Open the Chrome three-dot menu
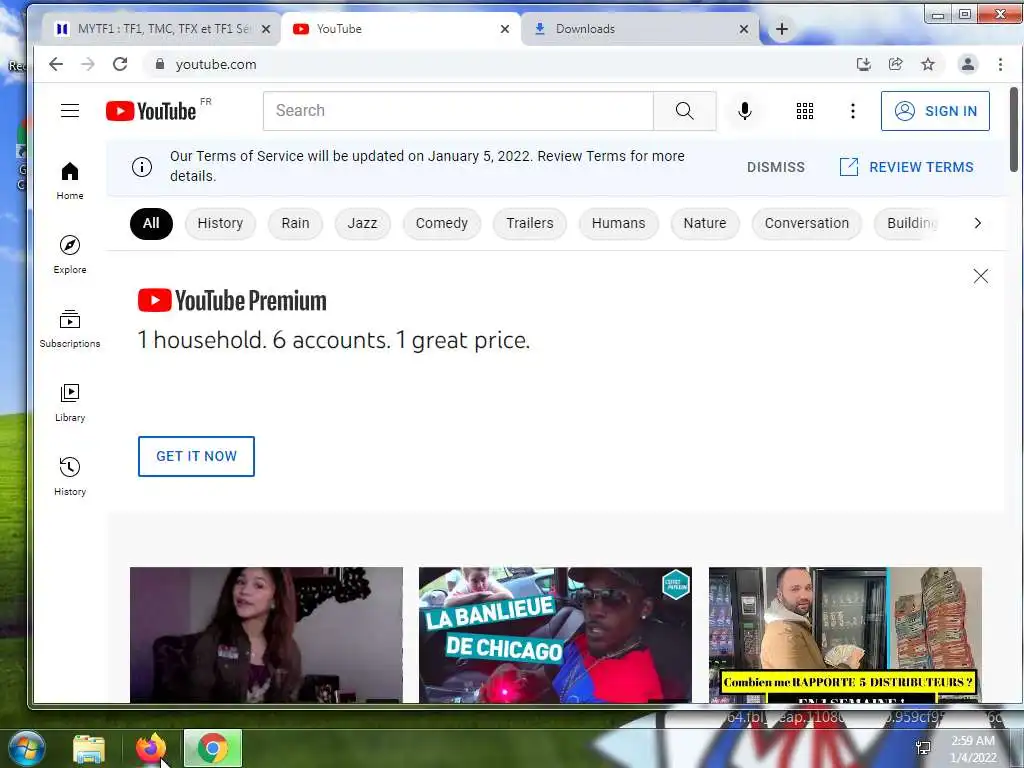1024x768 pixels. click(x=1000, y=64)
